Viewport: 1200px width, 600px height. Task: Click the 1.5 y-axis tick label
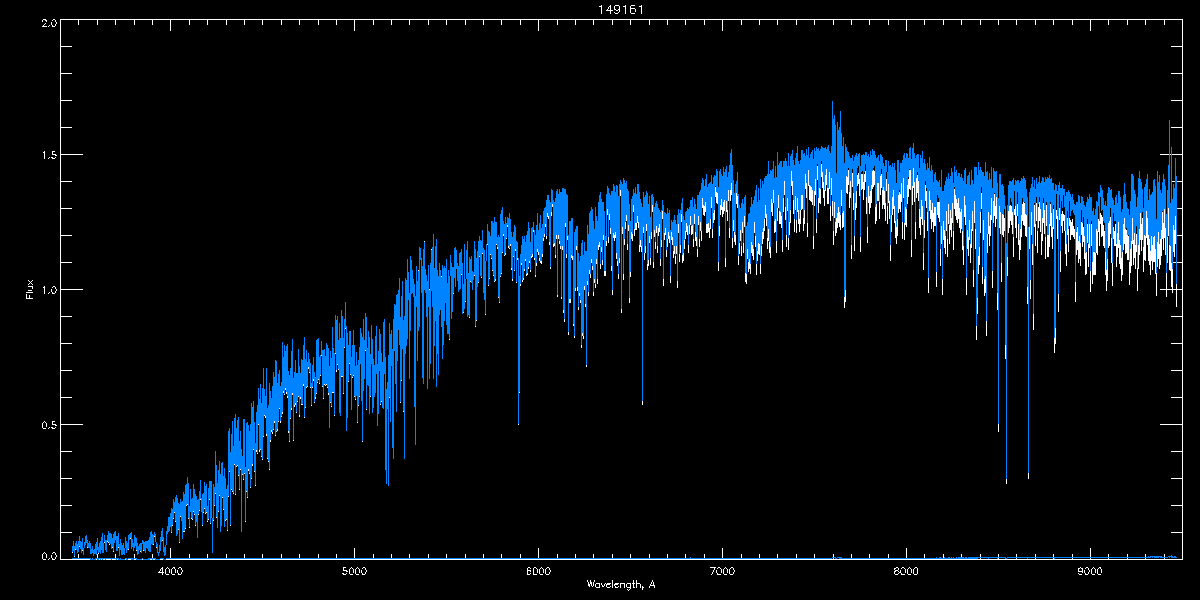[x=48, y=155]
